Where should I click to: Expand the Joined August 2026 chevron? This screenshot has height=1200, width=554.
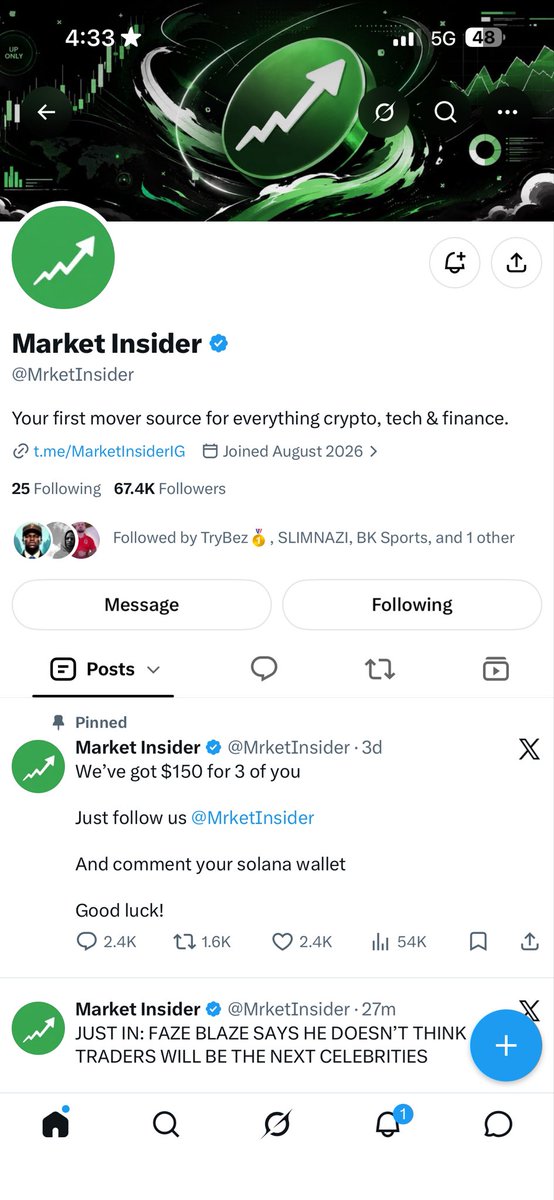click(373, 451)
